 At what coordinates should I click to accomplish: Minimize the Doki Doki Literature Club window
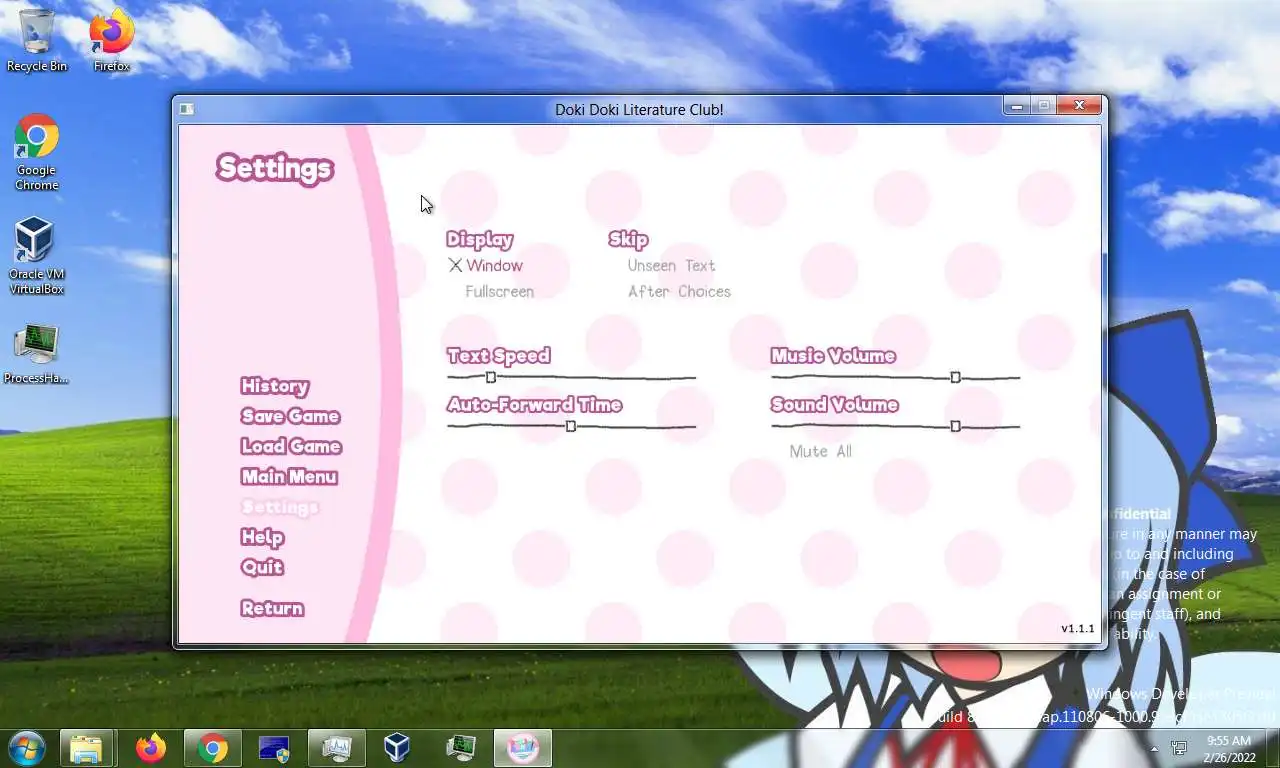click(x=1017, y=106)
